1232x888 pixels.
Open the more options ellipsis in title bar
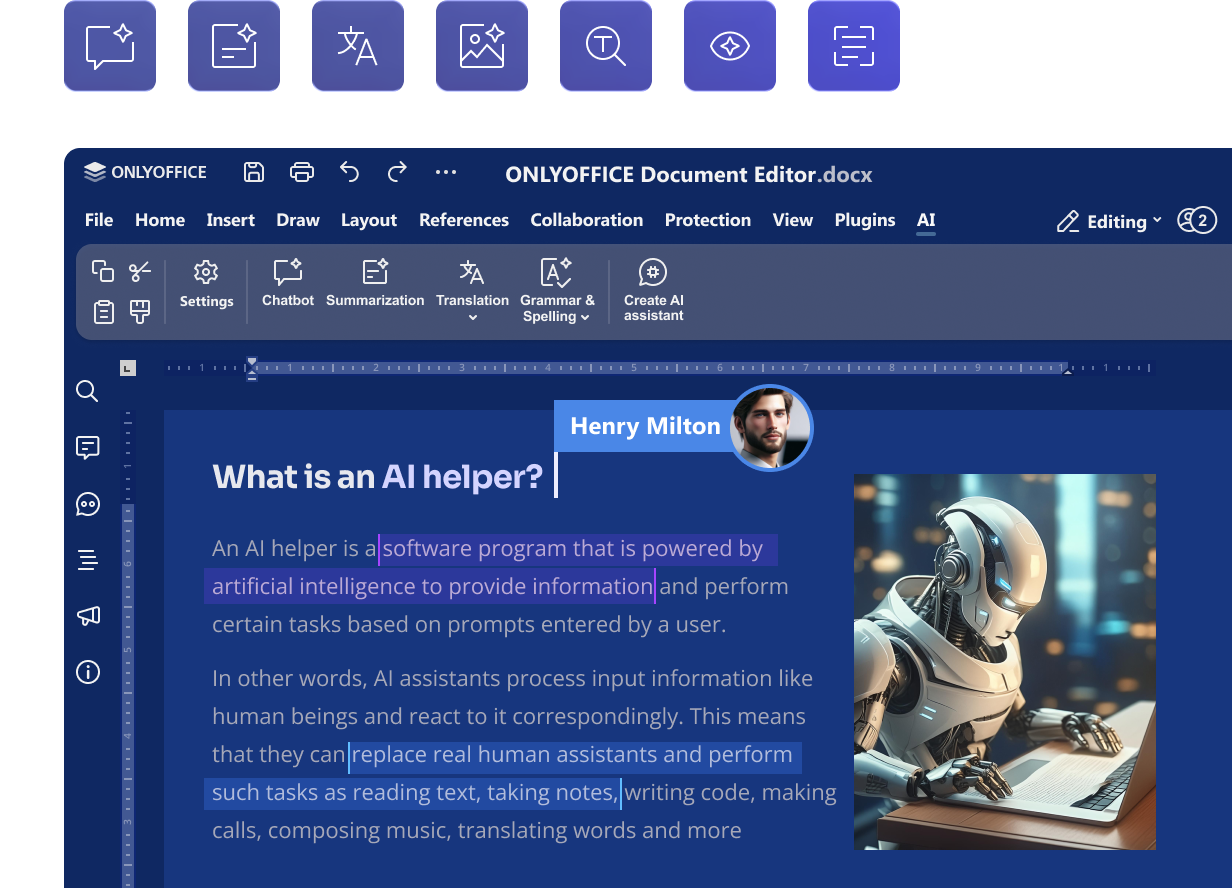tap(446, 172)
